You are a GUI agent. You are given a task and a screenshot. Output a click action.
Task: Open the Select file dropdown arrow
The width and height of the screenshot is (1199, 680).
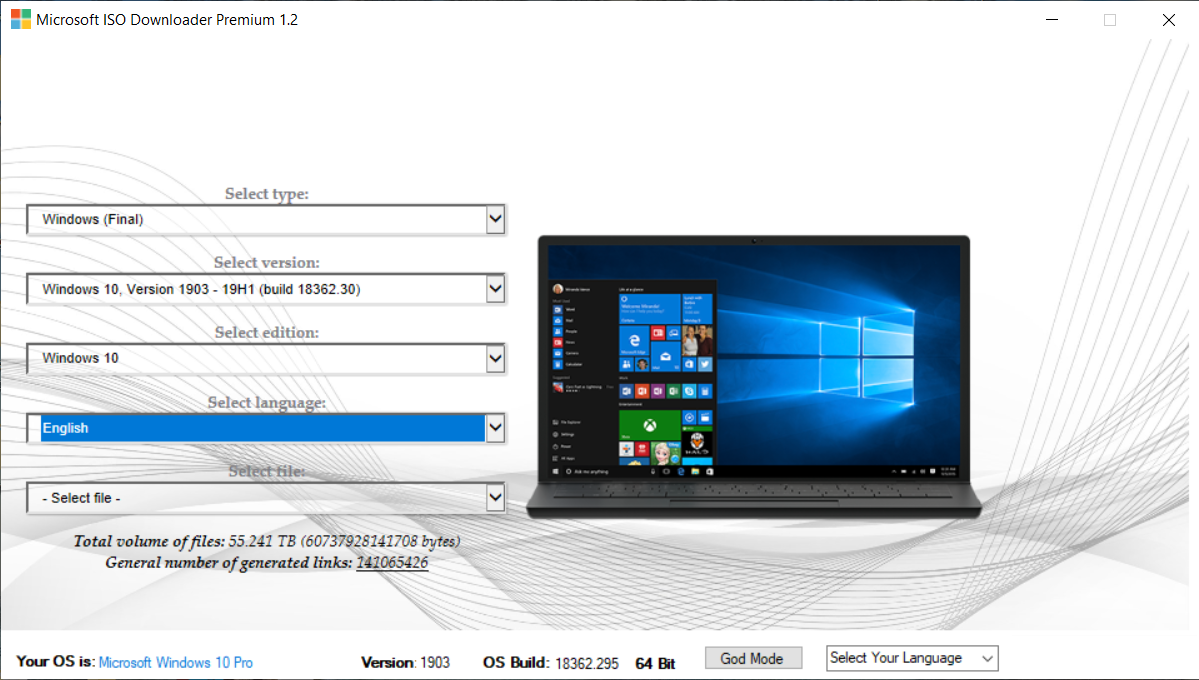[496, 498]
